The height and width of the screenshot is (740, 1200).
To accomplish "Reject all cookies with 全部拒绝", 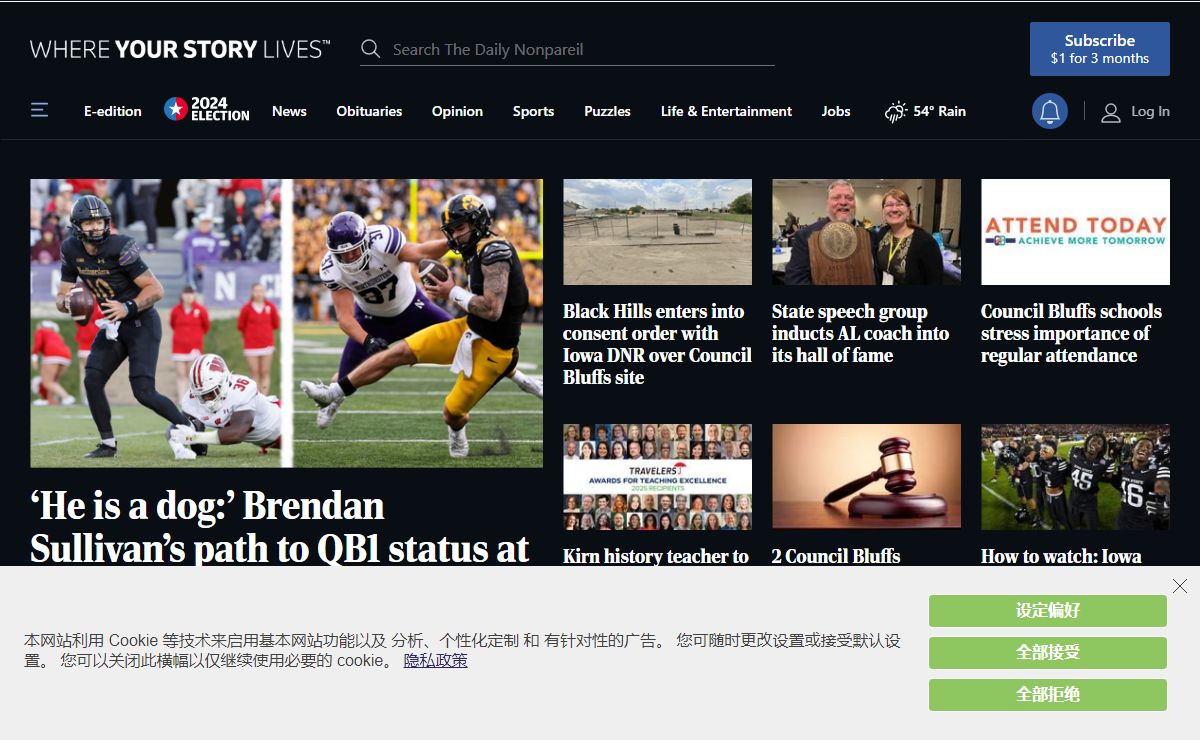I will click(x=1048, y=695).
